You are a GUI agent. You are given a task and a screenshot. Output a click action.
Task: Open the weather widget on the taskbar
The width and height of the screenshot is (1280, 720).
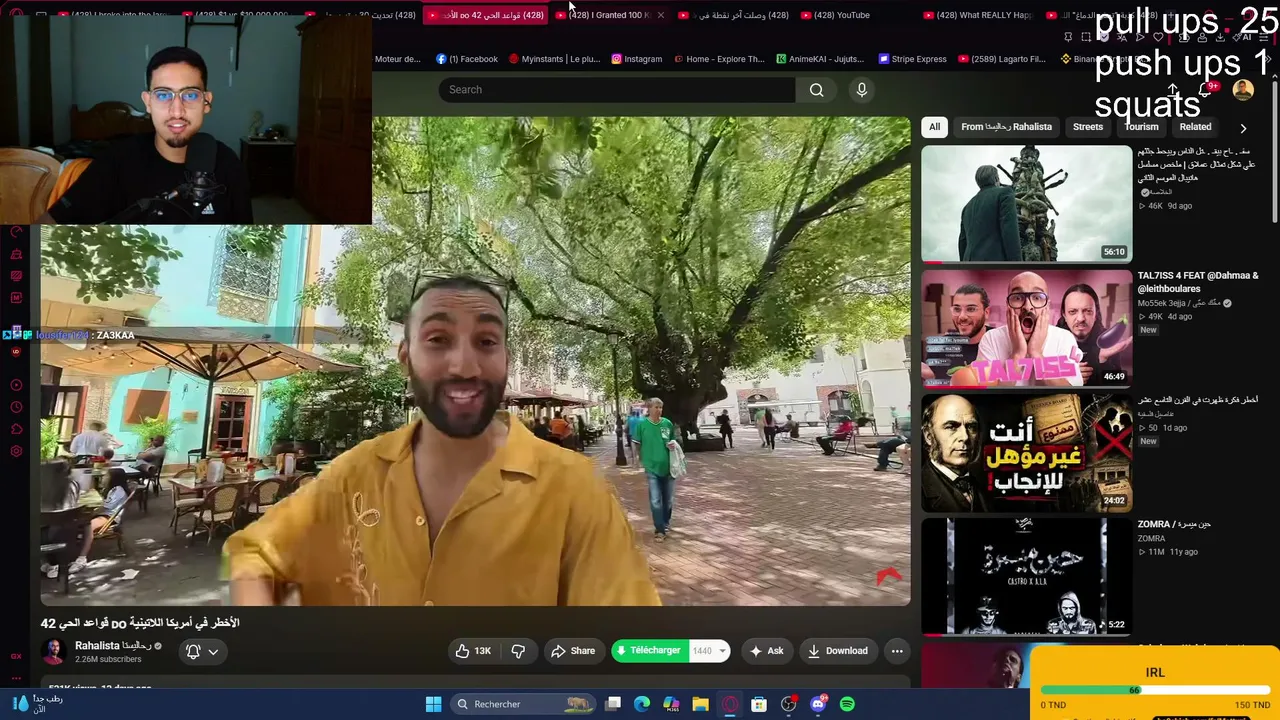coord(38,704)
